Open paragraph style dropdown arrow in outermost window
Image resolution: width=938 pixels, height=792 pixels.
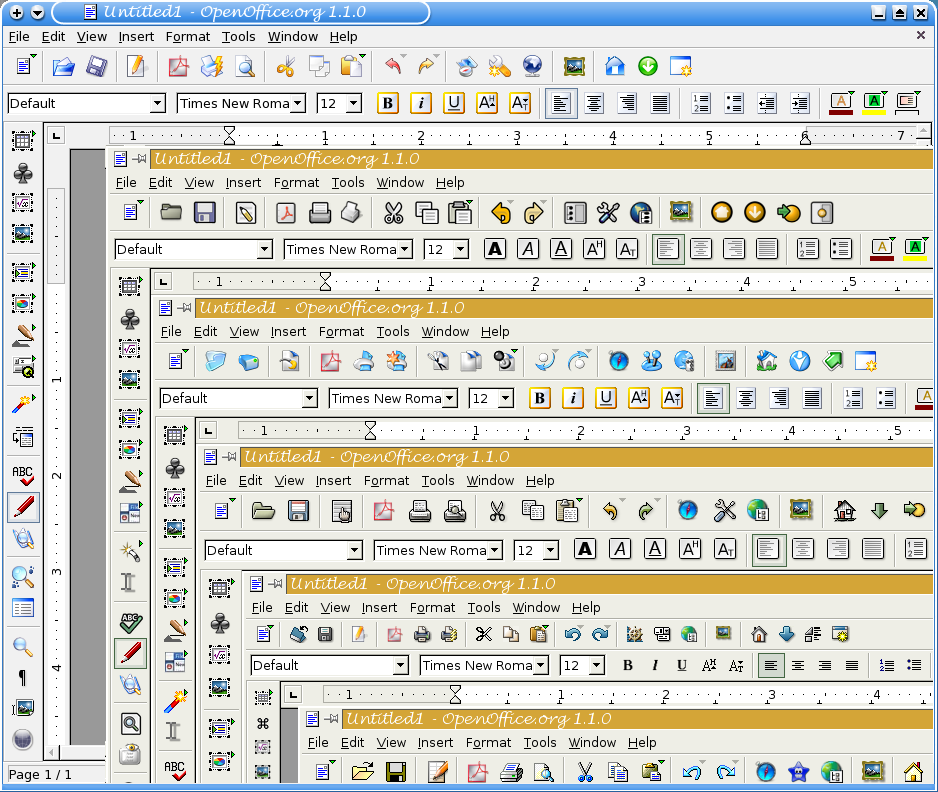(x=157, y=103)
